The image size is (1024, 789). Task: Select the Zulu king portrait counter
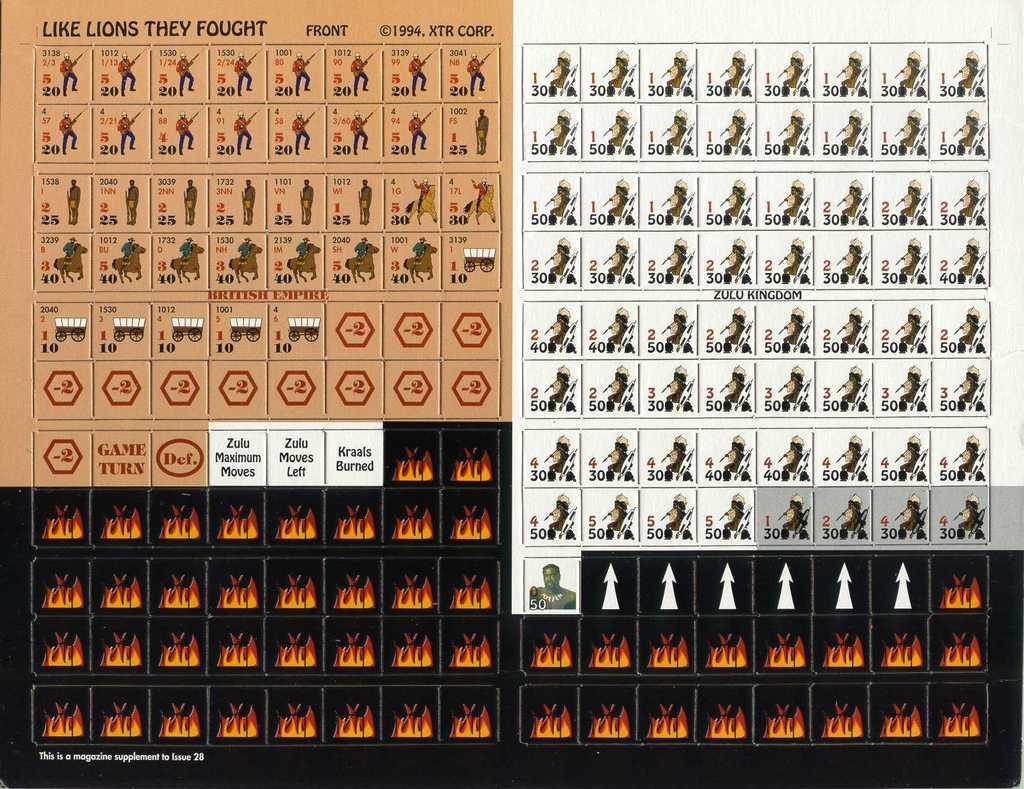click(551, 584)
